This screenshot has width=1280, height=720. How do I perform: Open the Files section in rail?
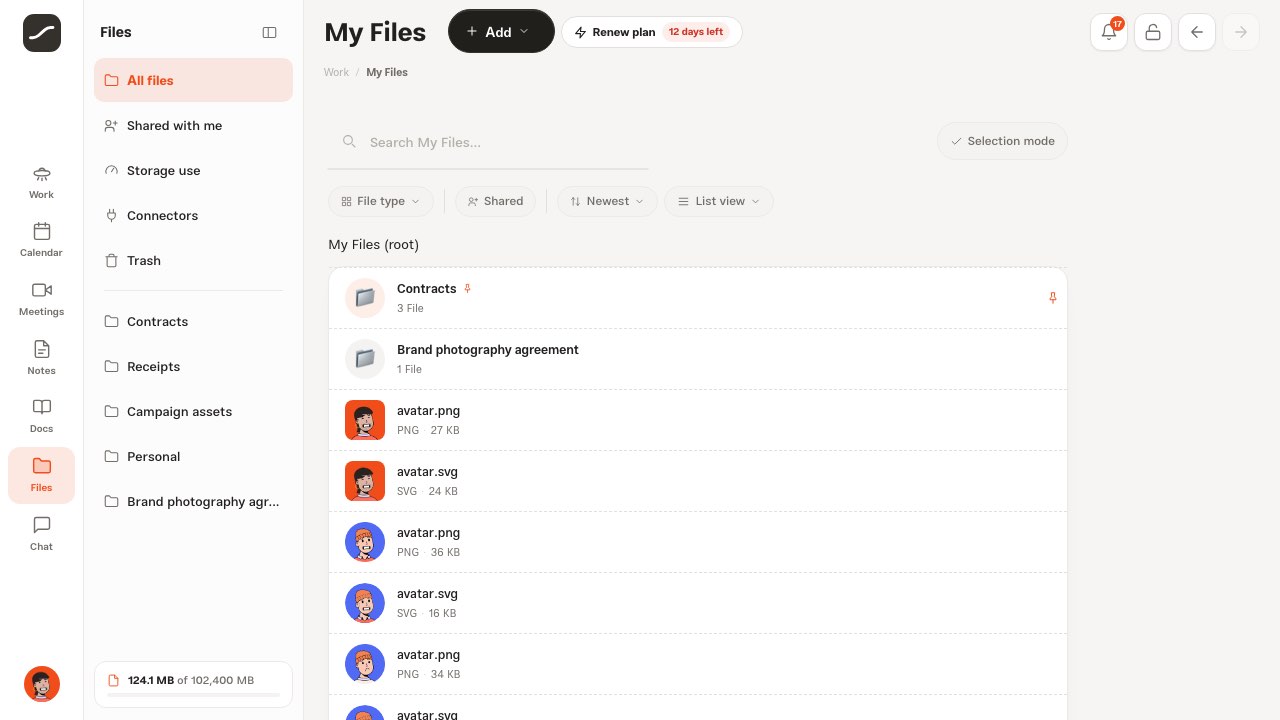point(41,475)
